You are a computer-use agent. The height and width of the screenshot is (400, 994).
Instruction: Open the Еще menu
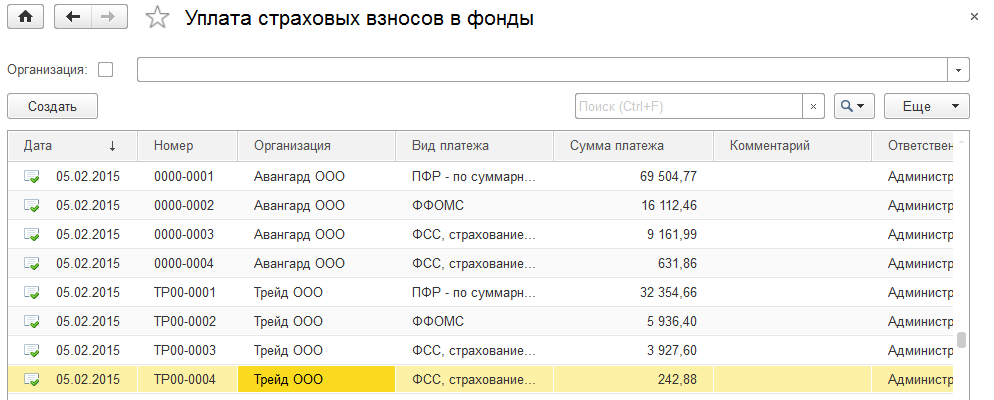click(927, 106)
